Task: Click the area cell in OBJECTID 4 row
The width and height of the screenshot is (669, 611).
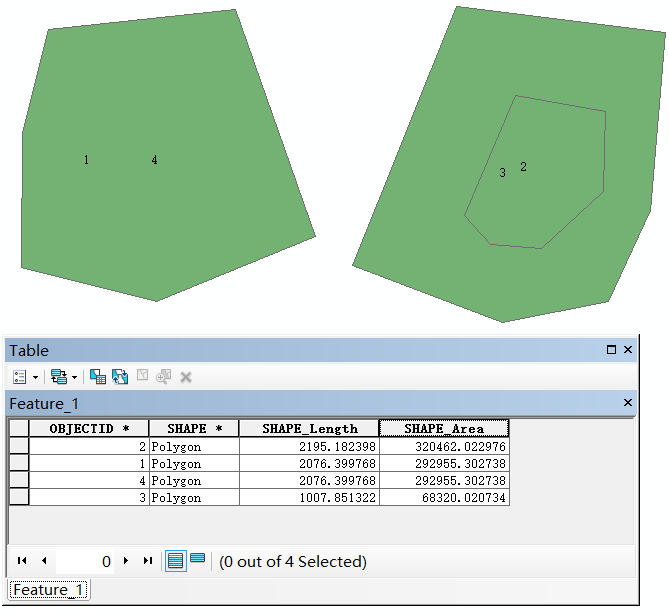Action: (444, 480)
